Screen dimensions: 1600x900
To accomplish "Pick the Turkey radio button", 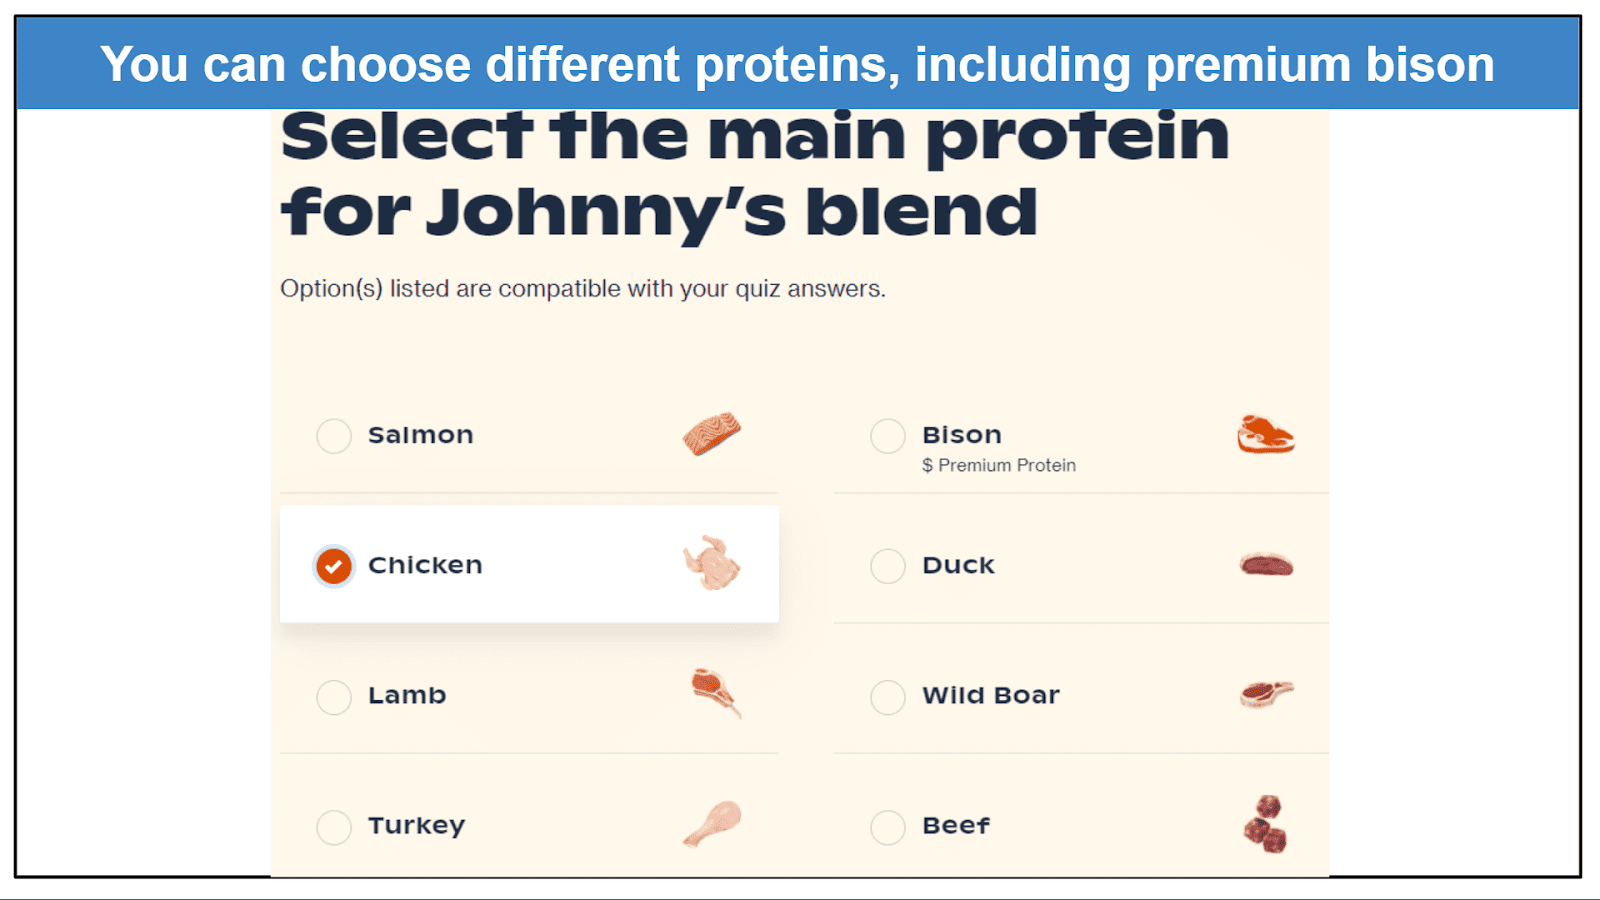I will pyautogui.click(x=334, y=827).
